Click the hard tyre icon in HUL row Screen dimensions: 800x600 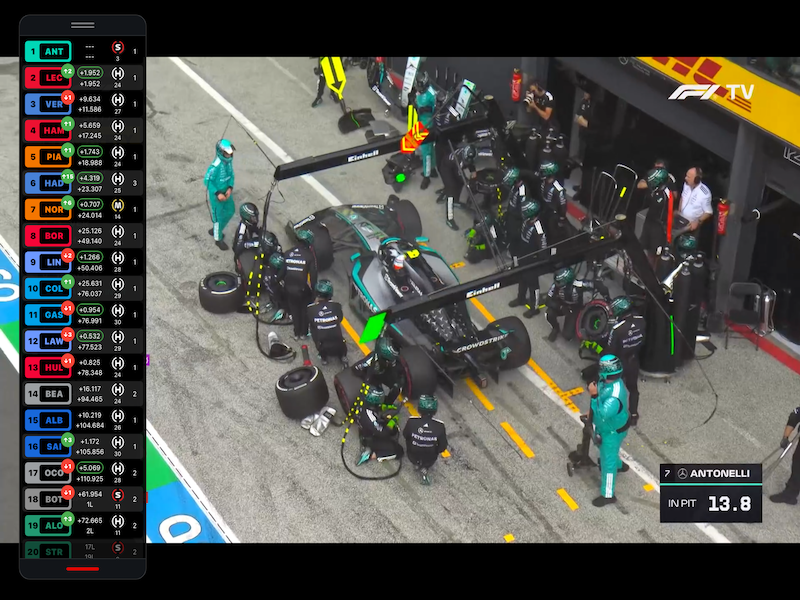click(x=118, y=363)
